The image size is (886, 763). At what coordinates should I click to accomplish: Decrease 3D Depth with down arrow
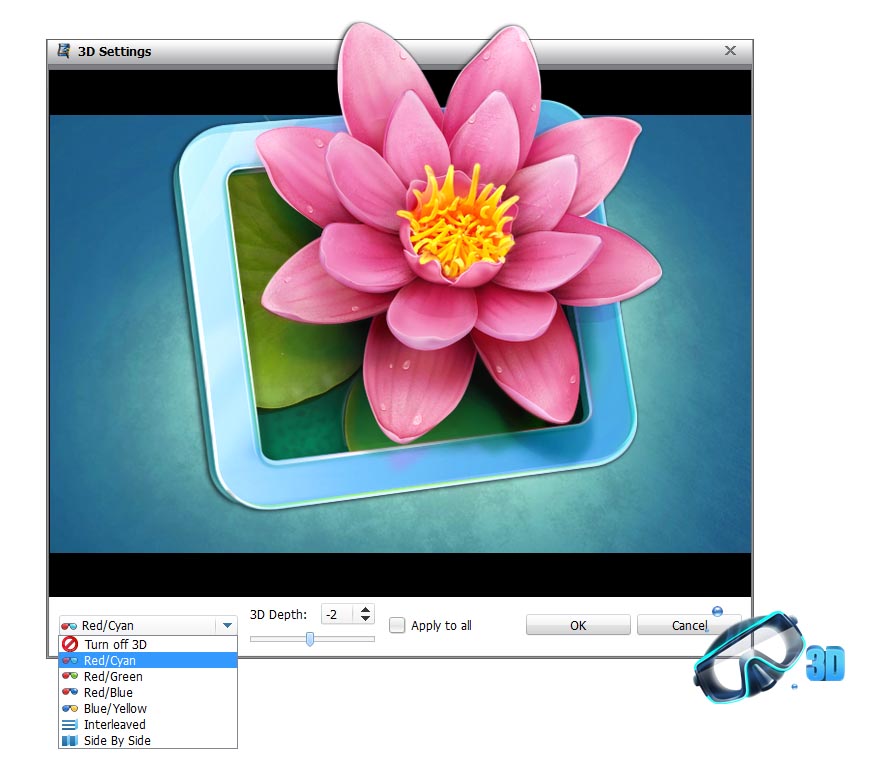[366, 618]
